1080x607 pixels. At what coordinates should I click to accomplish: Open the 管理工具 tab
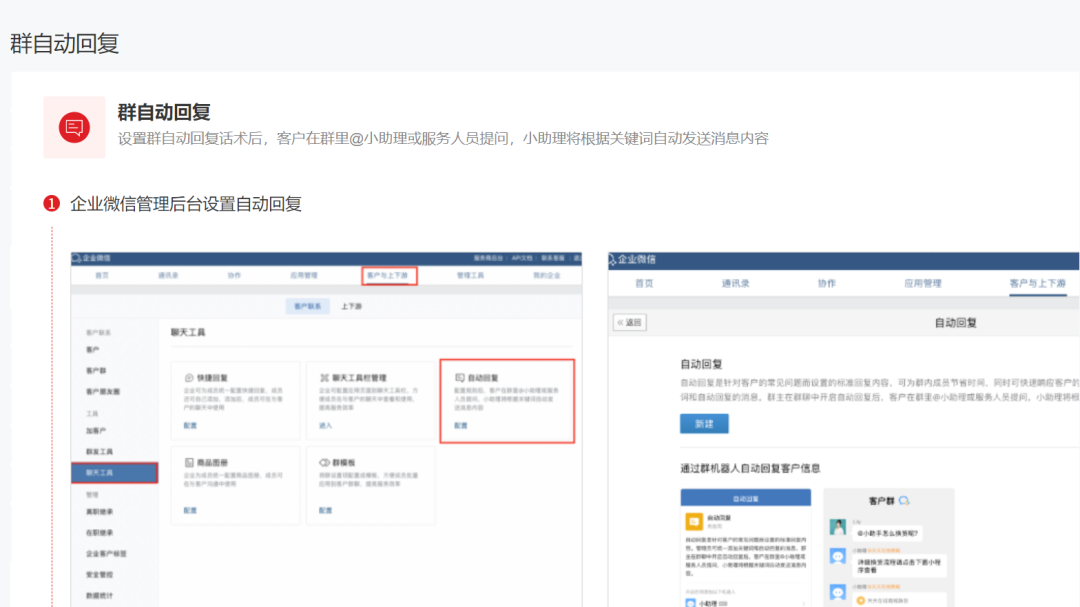(x=470, y=275)
